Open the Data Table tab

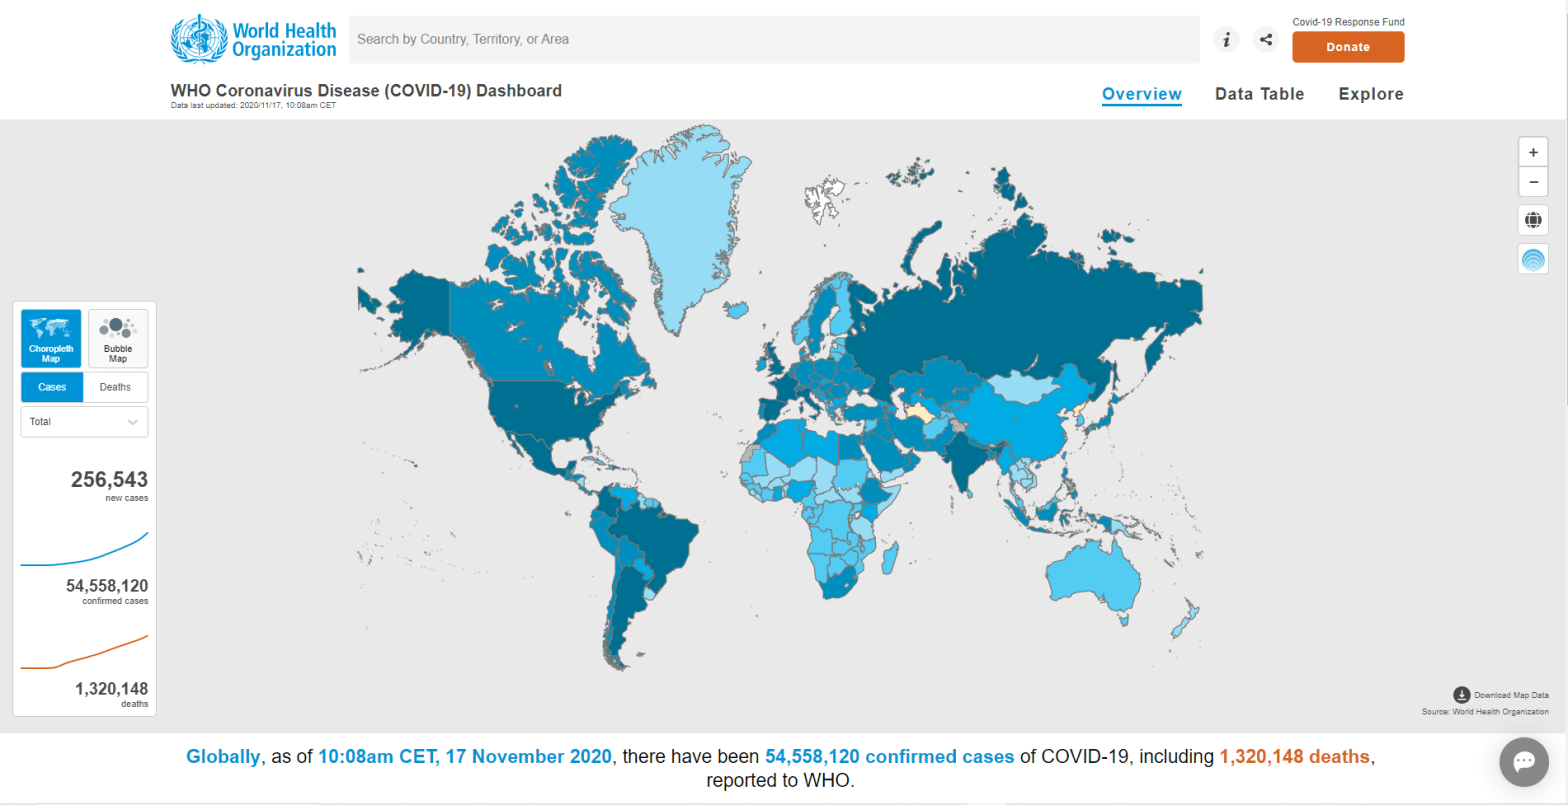pos(1259,94)
